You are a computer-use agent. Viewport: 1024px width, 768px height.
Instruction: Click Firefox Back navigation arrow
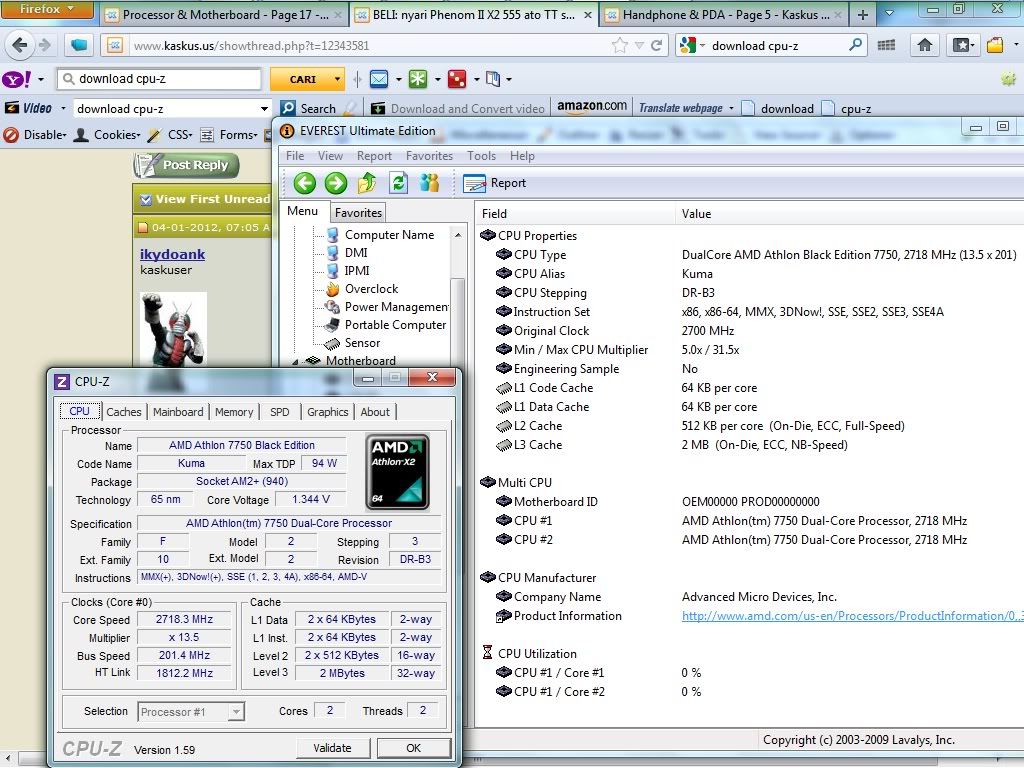coord(19,45)
